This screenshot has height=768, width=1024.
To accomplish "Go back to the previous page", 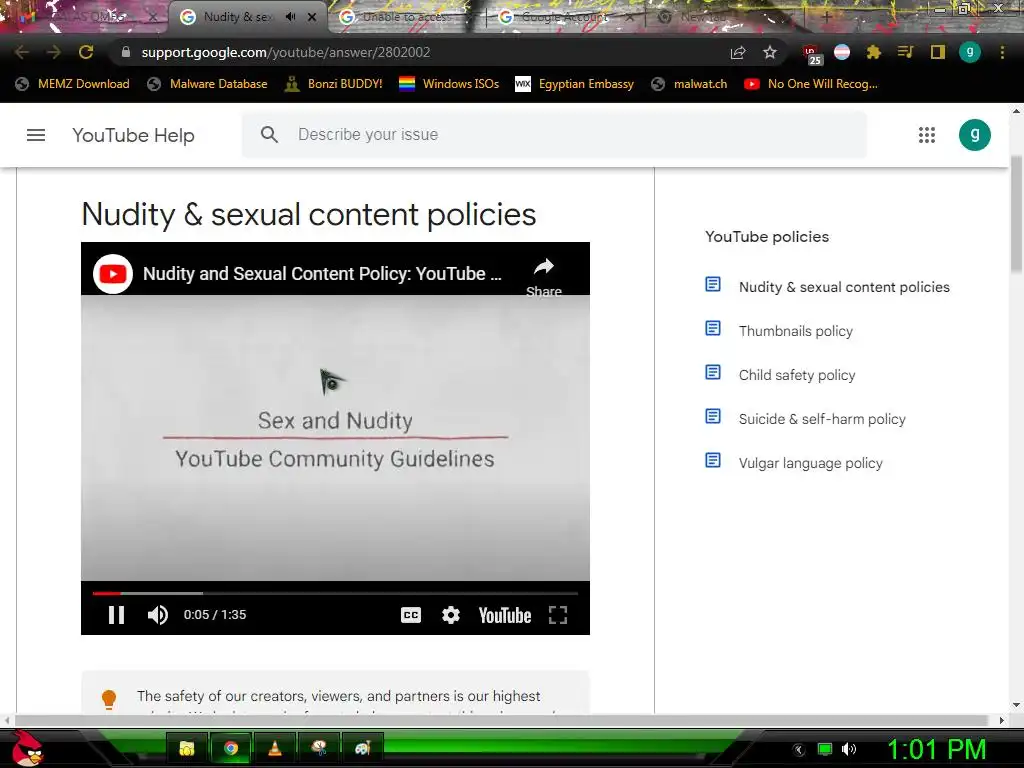I will coord(22,52).
